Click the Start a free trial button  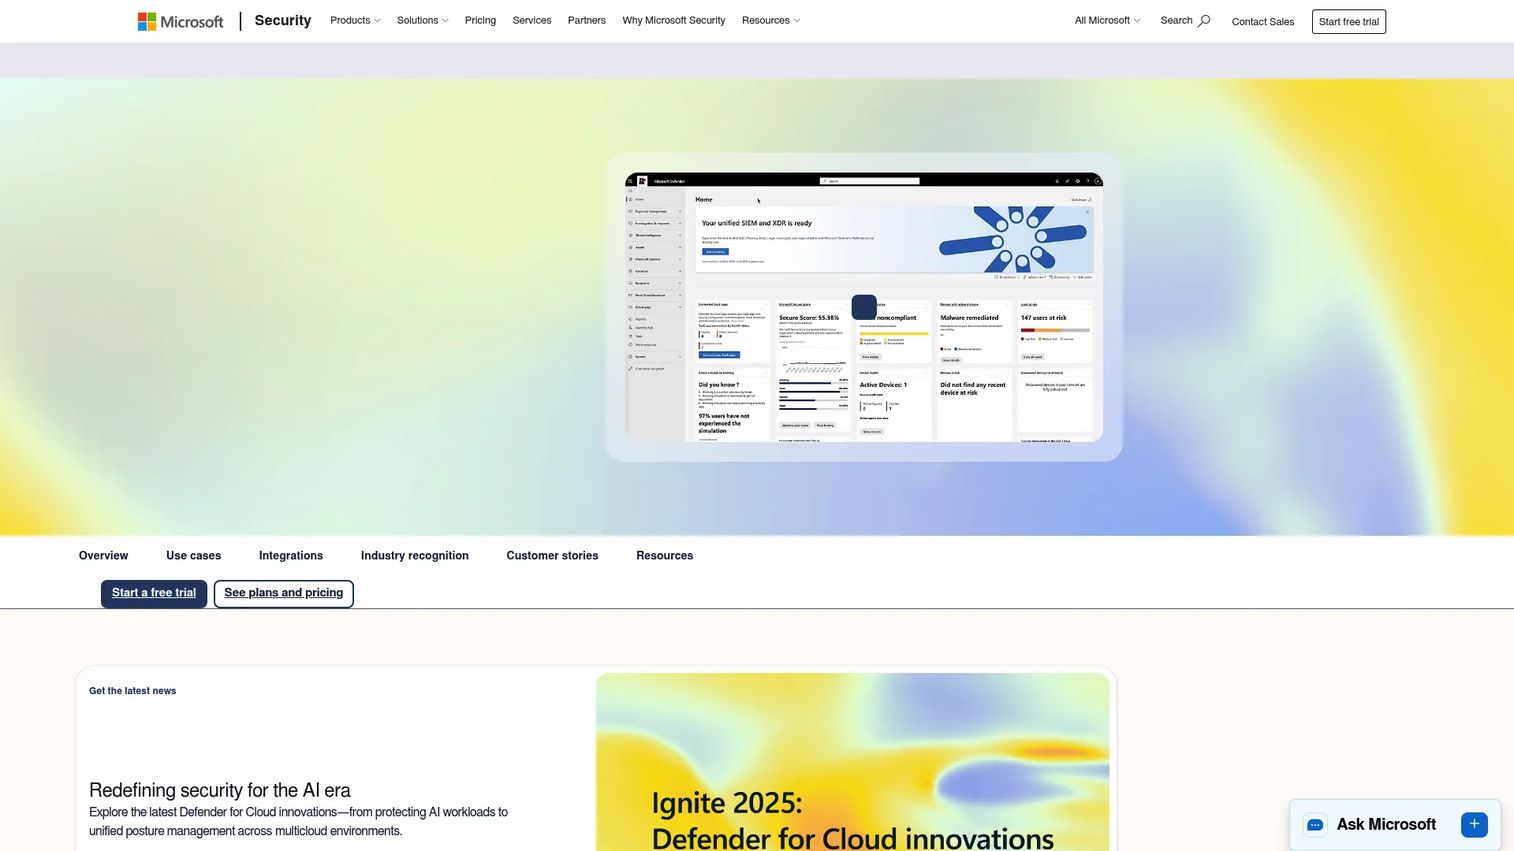point(154,593)
